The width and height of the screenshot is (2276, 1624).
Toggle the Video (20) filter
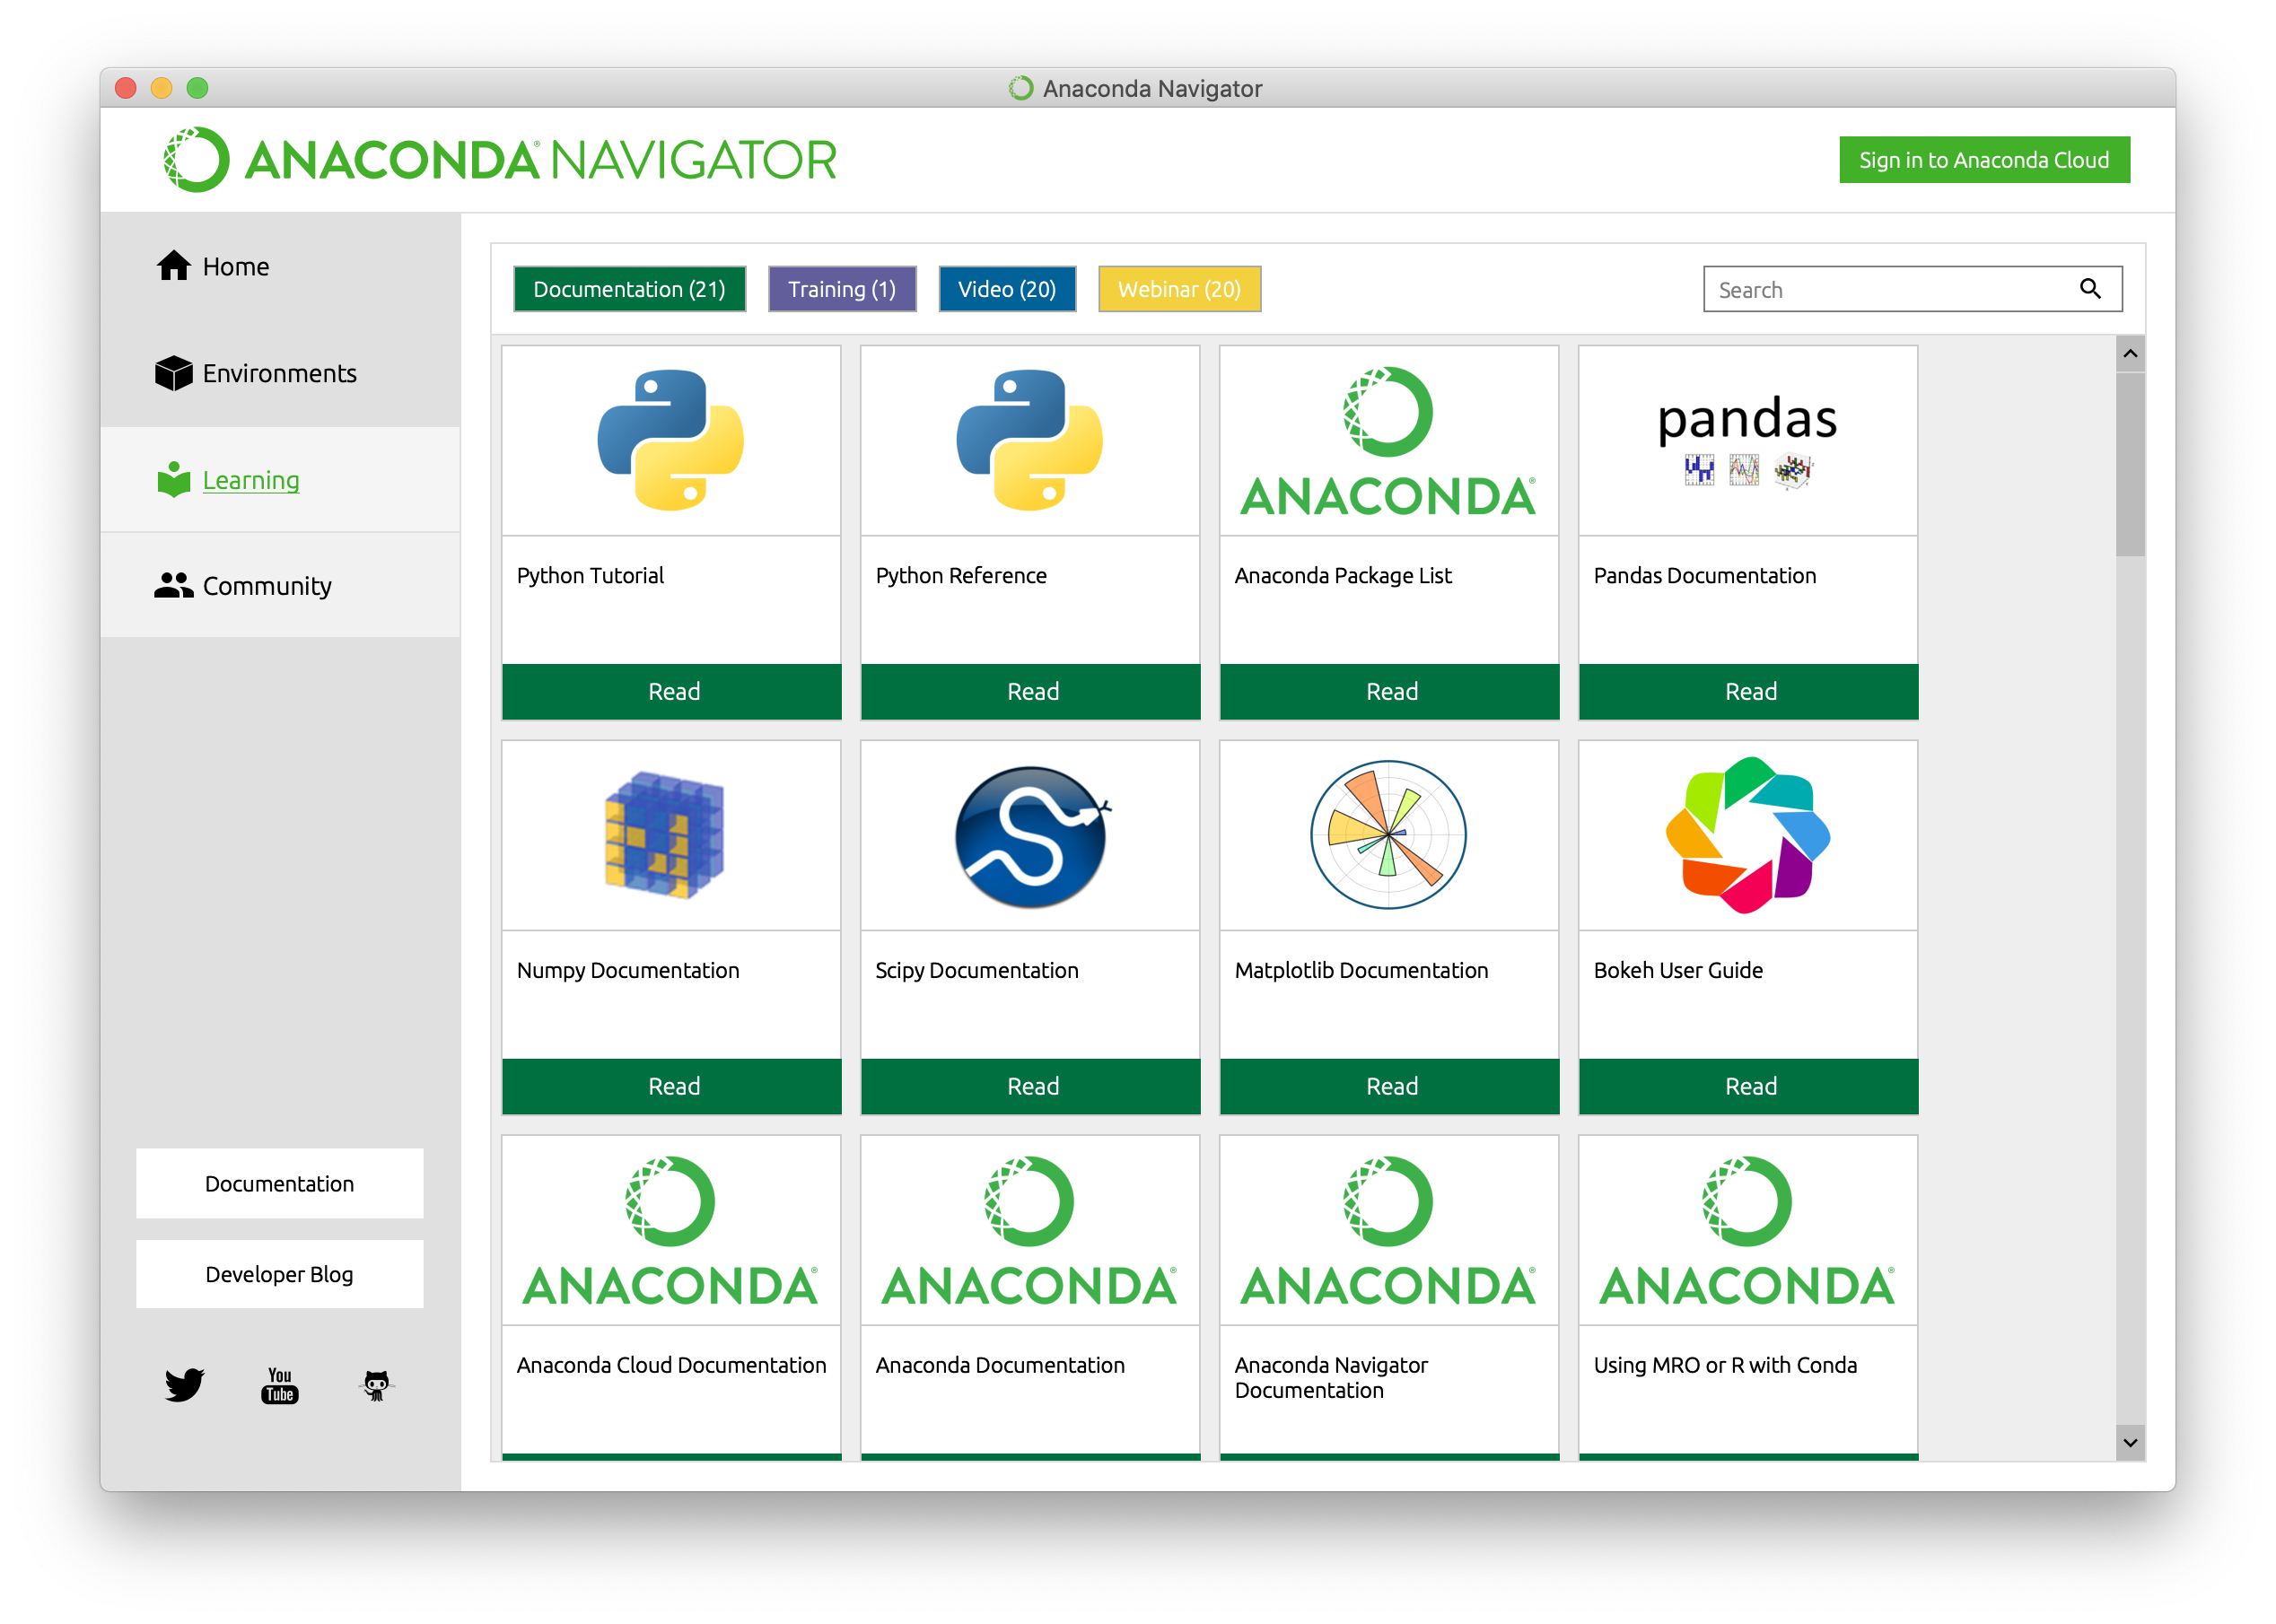pyautogui.click(x=1007, y=289)
